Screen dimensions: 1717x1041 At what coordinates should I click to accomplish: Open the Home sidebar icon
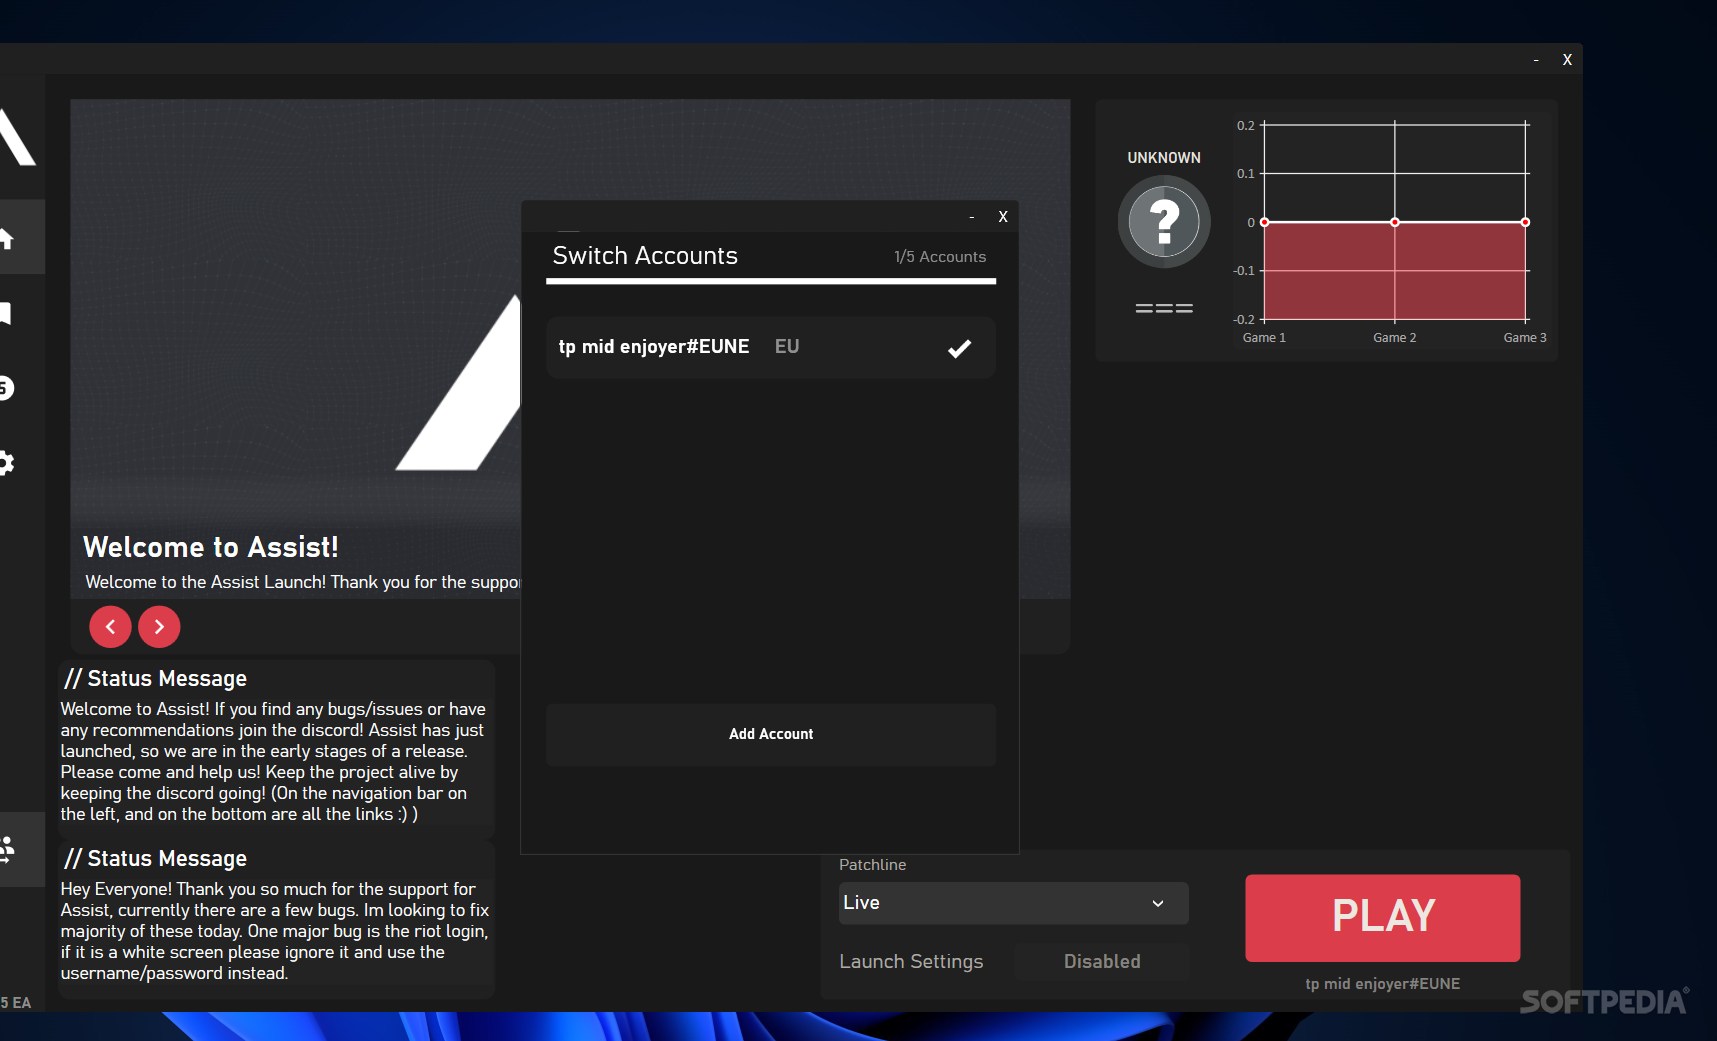(7, 238)
